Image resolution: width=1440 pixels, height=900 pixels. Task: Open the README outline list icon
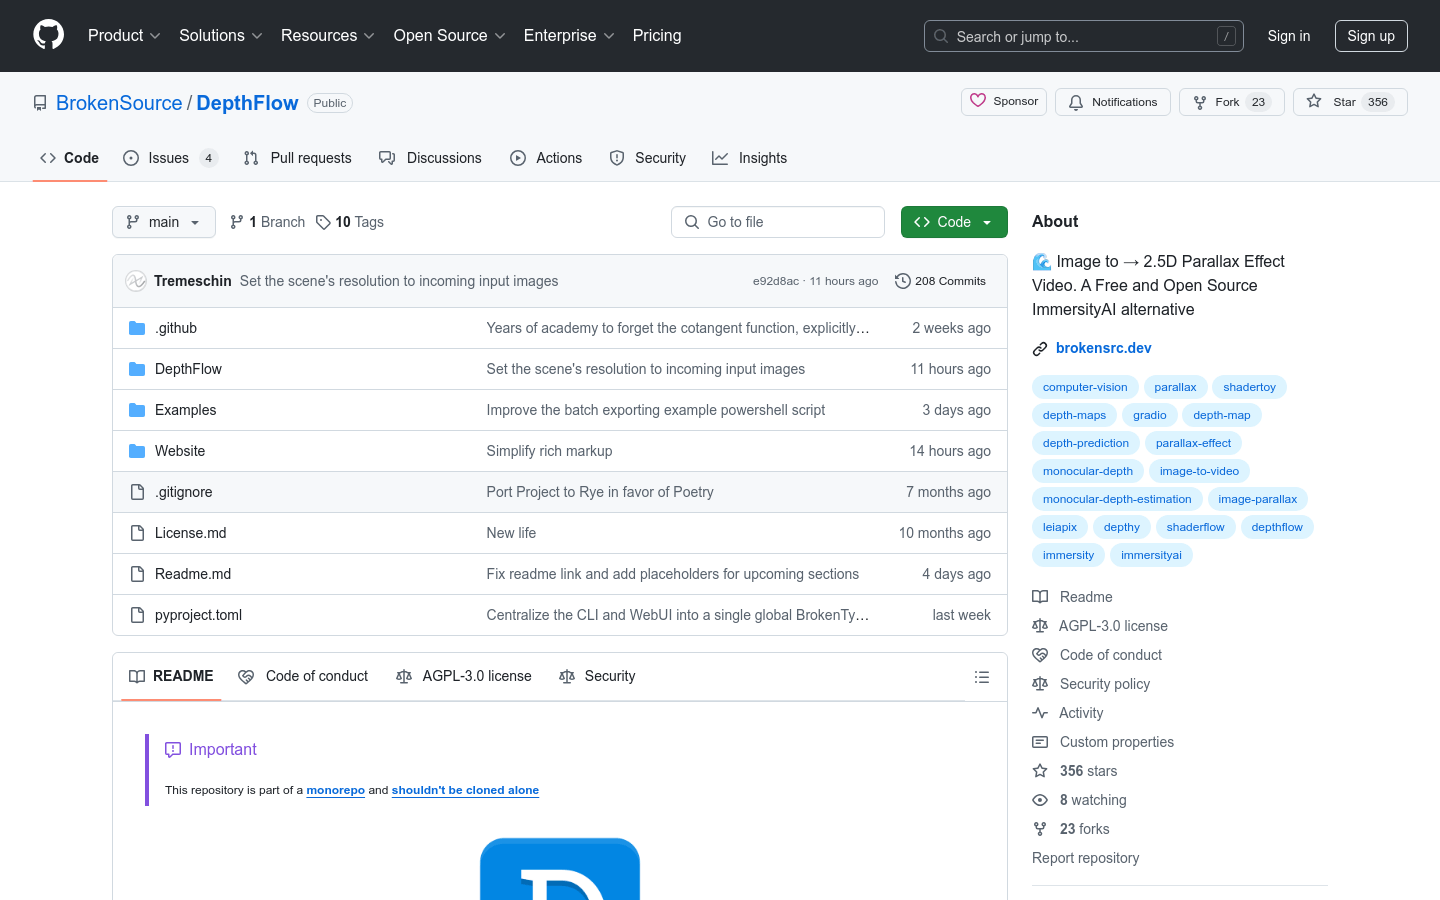[982, 677]
